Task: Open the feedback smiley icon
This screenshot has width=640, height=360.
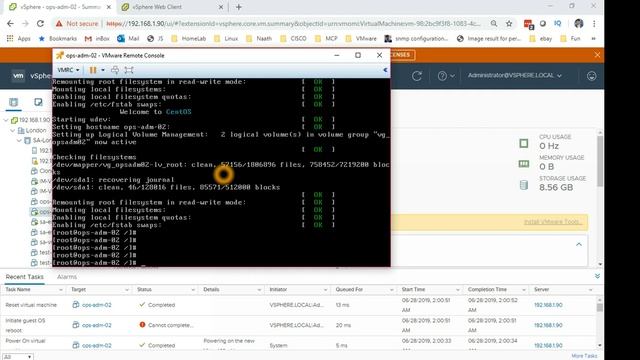Action: pos(591,76)
